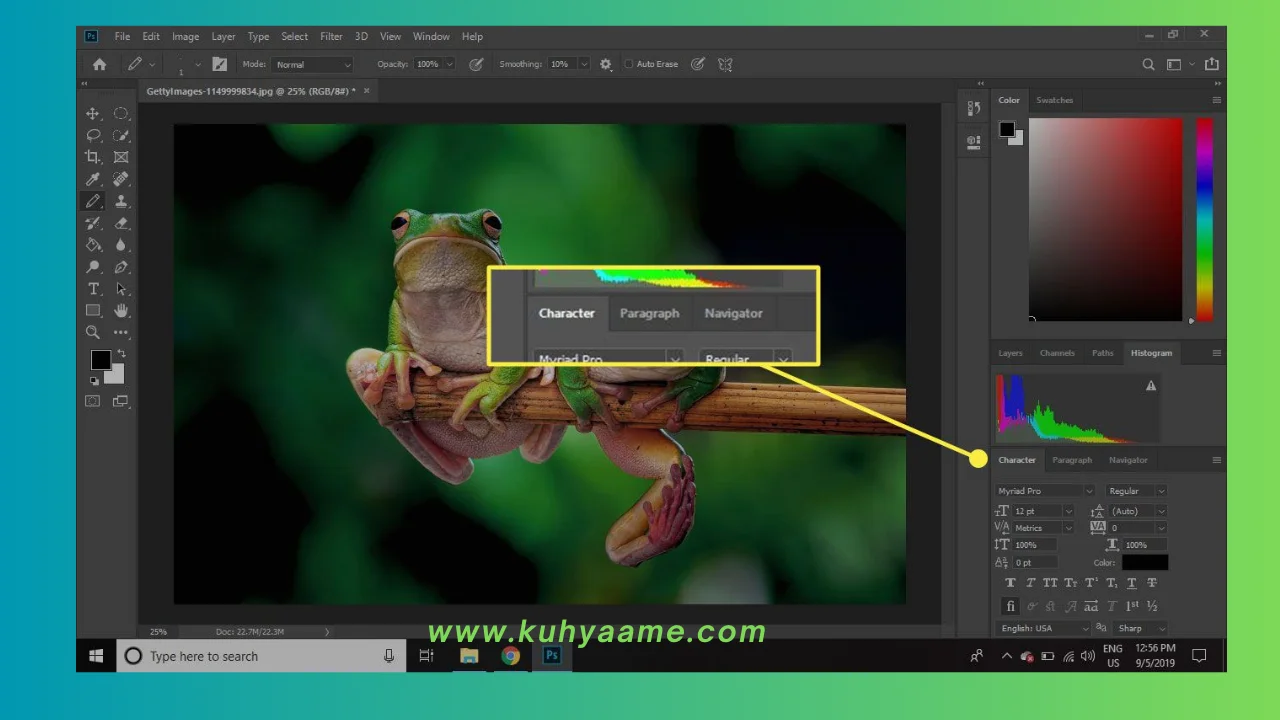Click the Windows taskbar search box

pos(262,656)
